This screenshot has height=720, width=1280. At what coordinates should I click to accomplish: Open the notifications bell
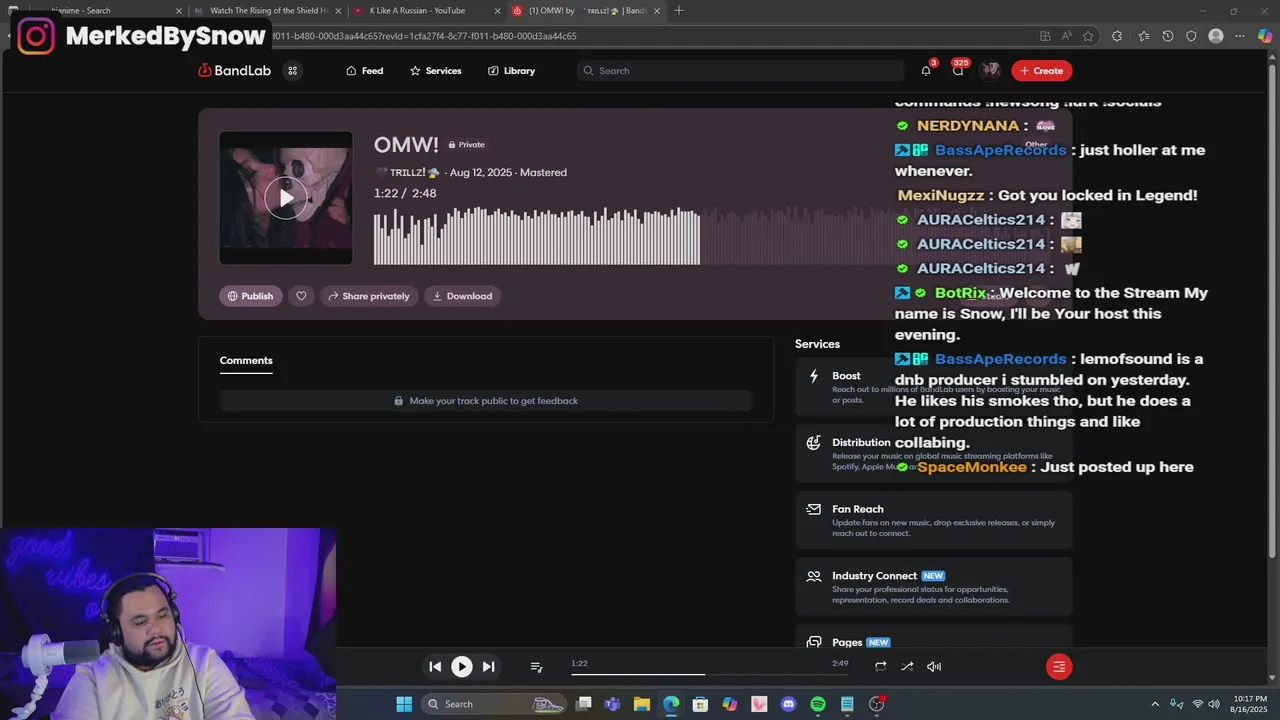(x=926, y=71)
